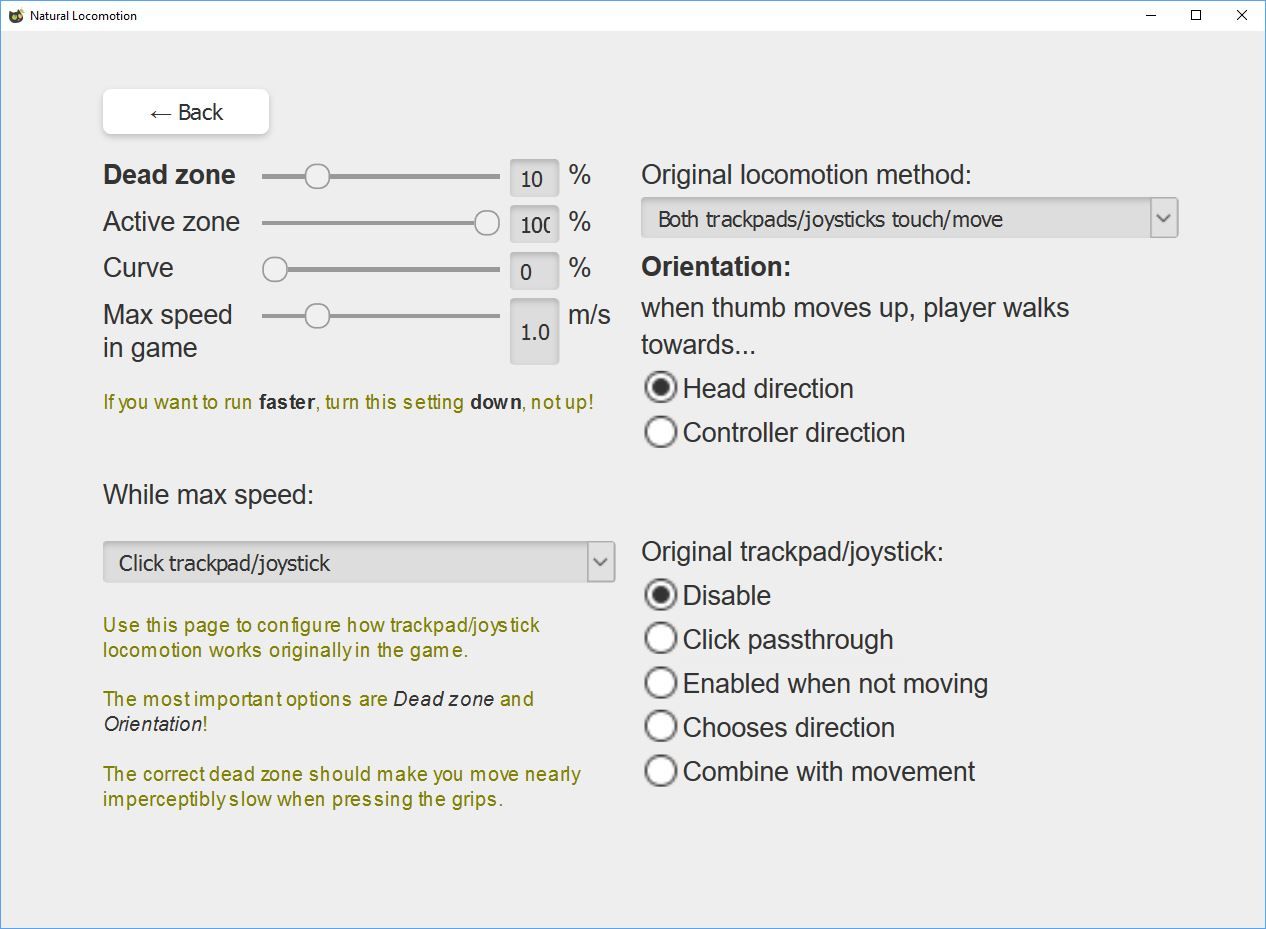Image resolution: width=1266 pixels, height=929 pixels.
Task: Click the Natural Locomotion app icon in title bar
Action: pos(16,16)
